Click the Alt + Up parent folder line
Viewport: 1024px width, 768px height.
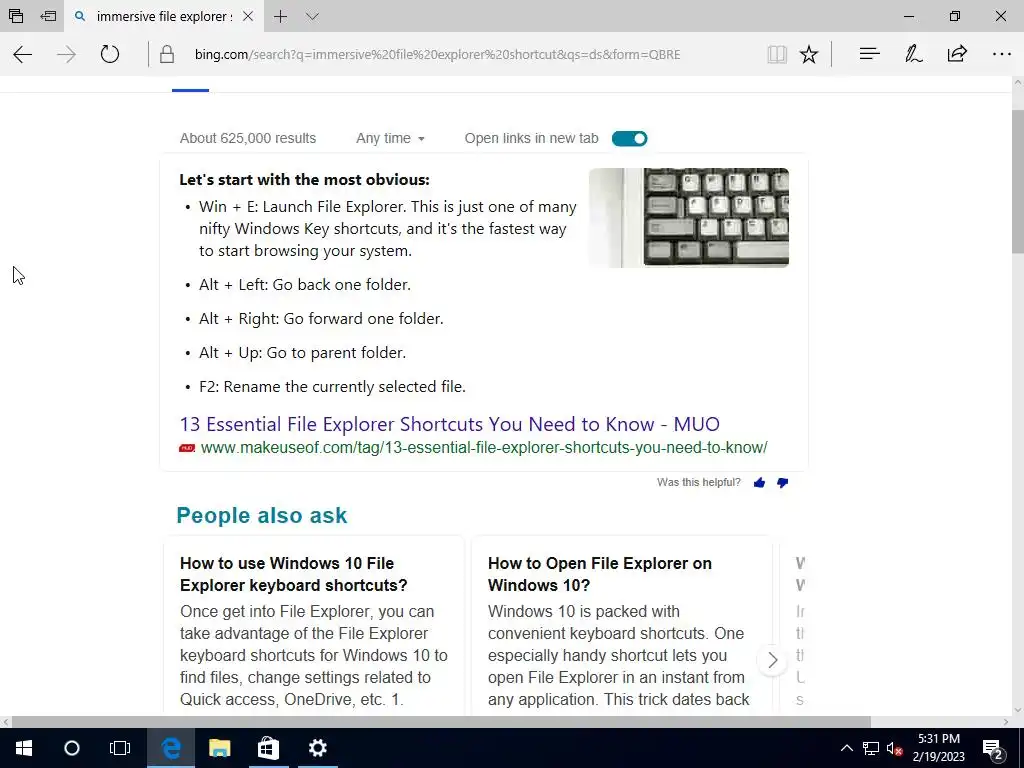tap(302, 353)
